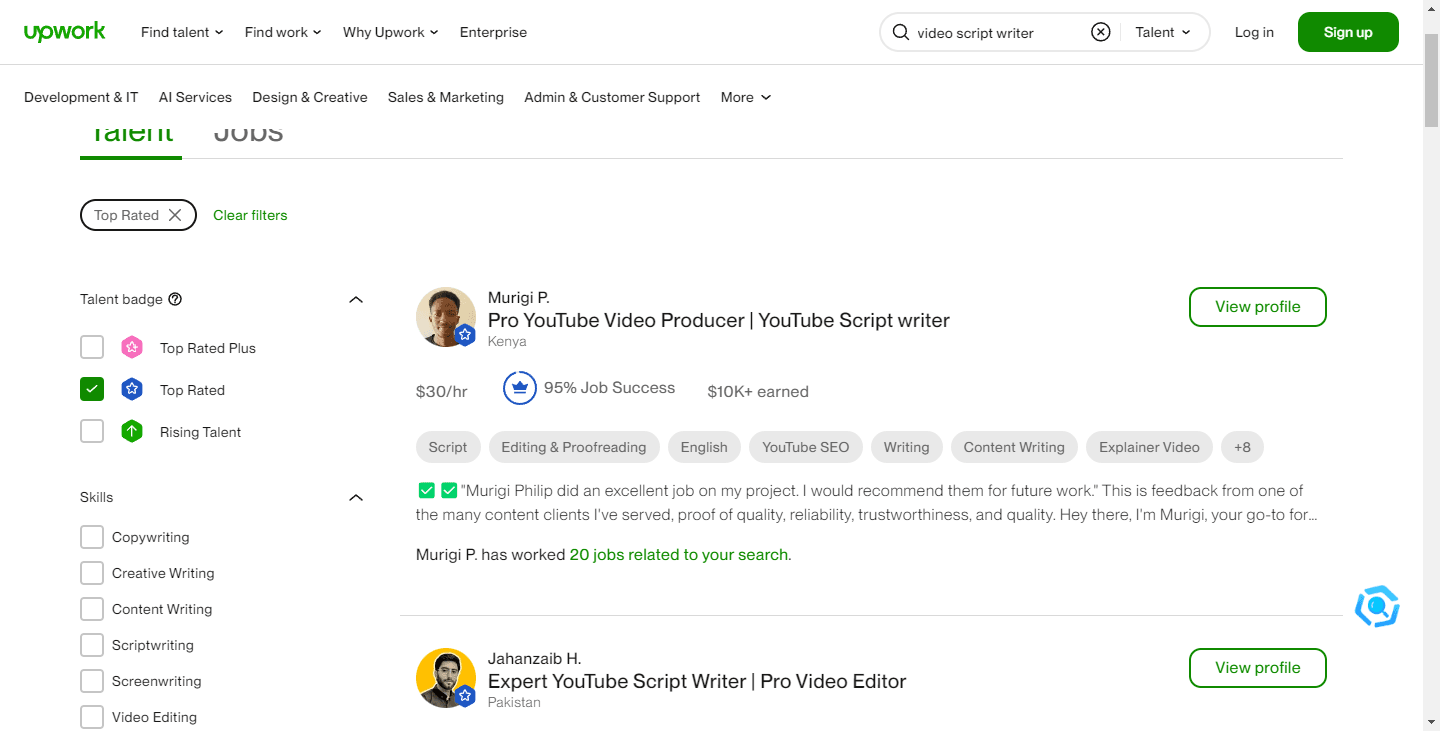Check the Content Writing skill checkbox
This screenshot has width=1440, height=731.
pyautogui.click(x=92, y=609)
